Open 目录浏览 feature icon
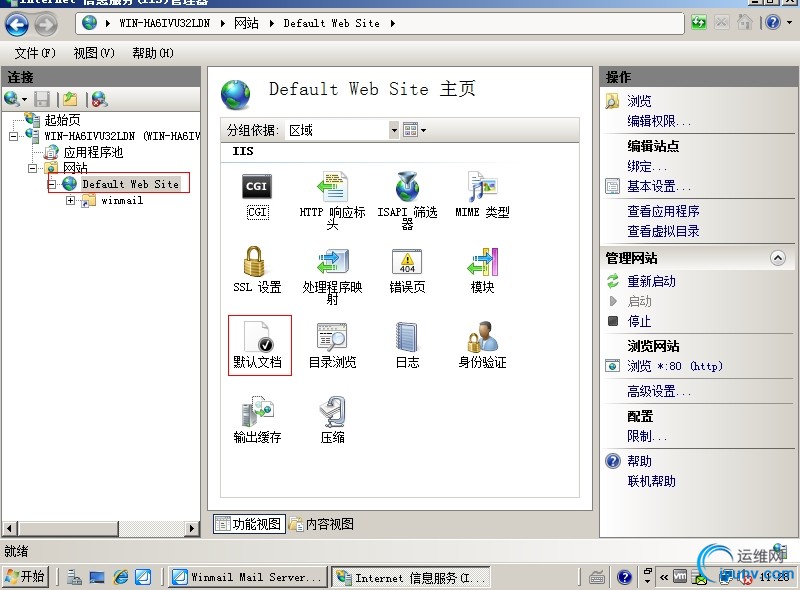This screenshot has width=800, height=590. pos(332,346)
